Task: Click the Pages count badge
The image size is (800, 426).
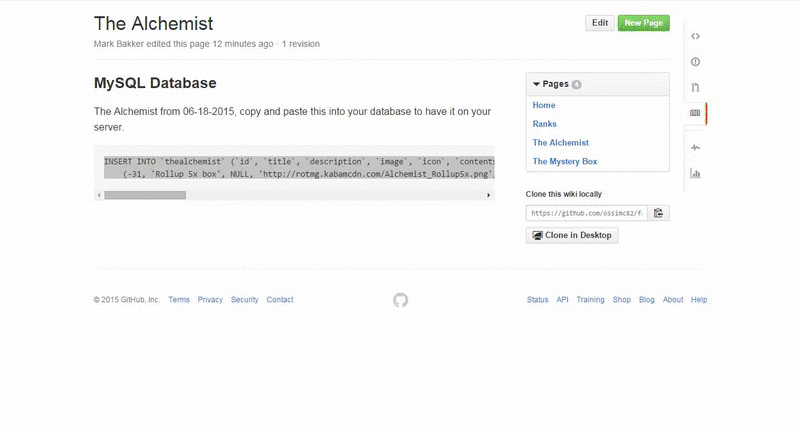Action: point(577,85)
